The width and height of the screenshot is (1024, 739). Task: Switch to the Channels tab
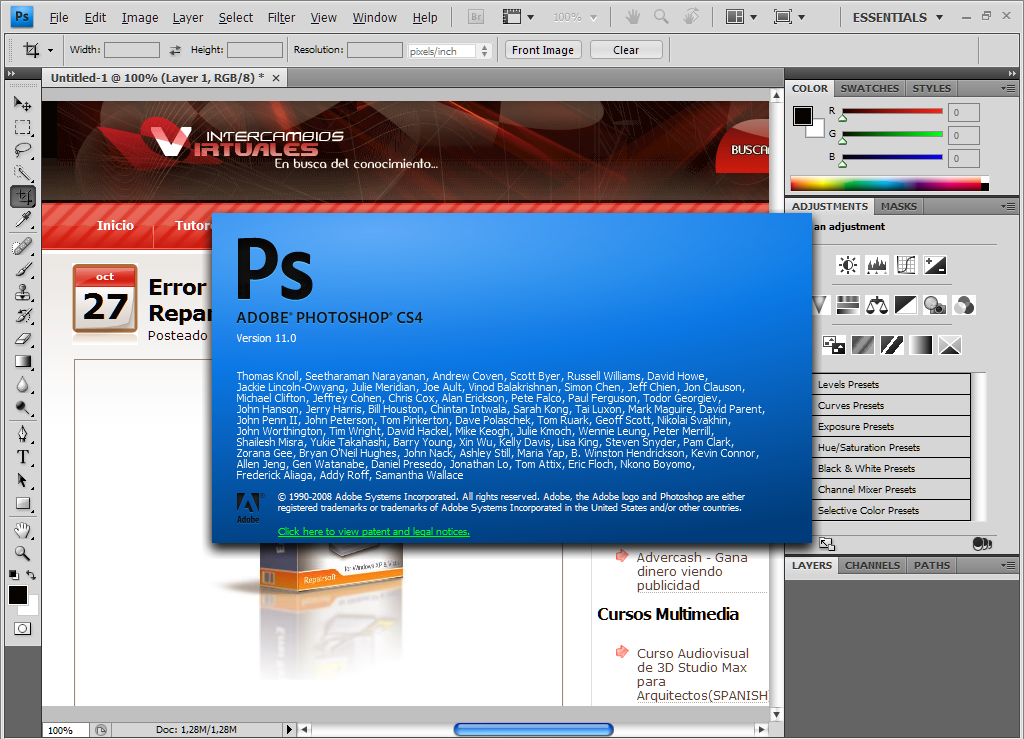pos(872,565)
